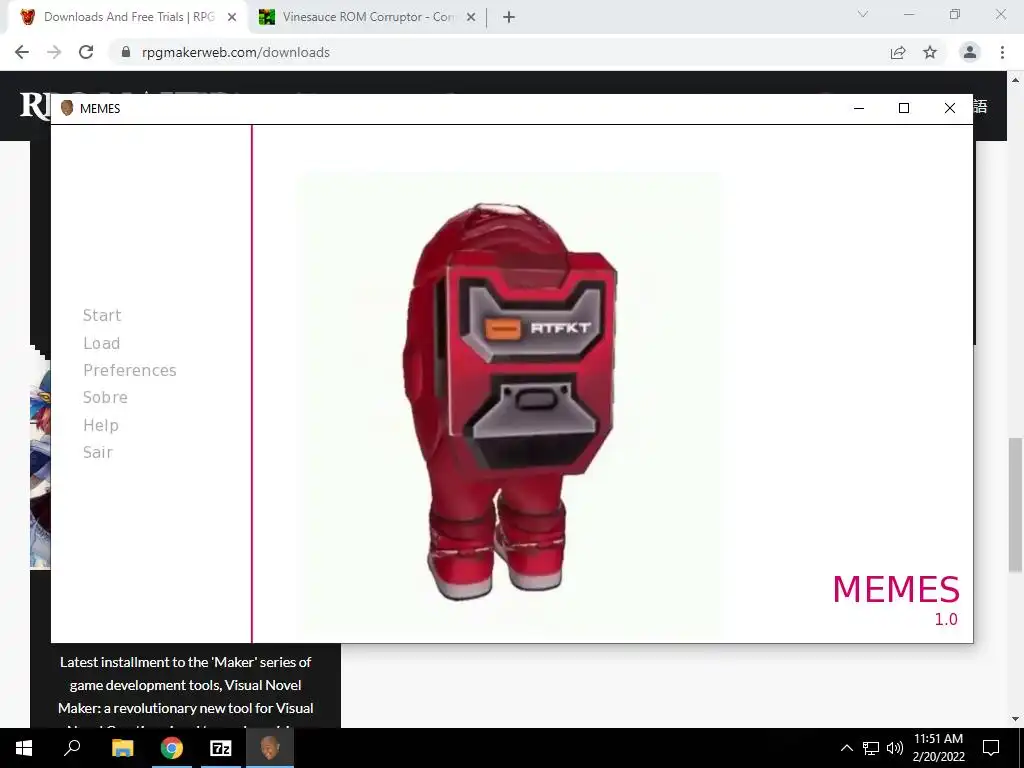This screenshot has height=768, width=1024.
Task: Open Chrome three-dot menu
Action: point(1002,52)
